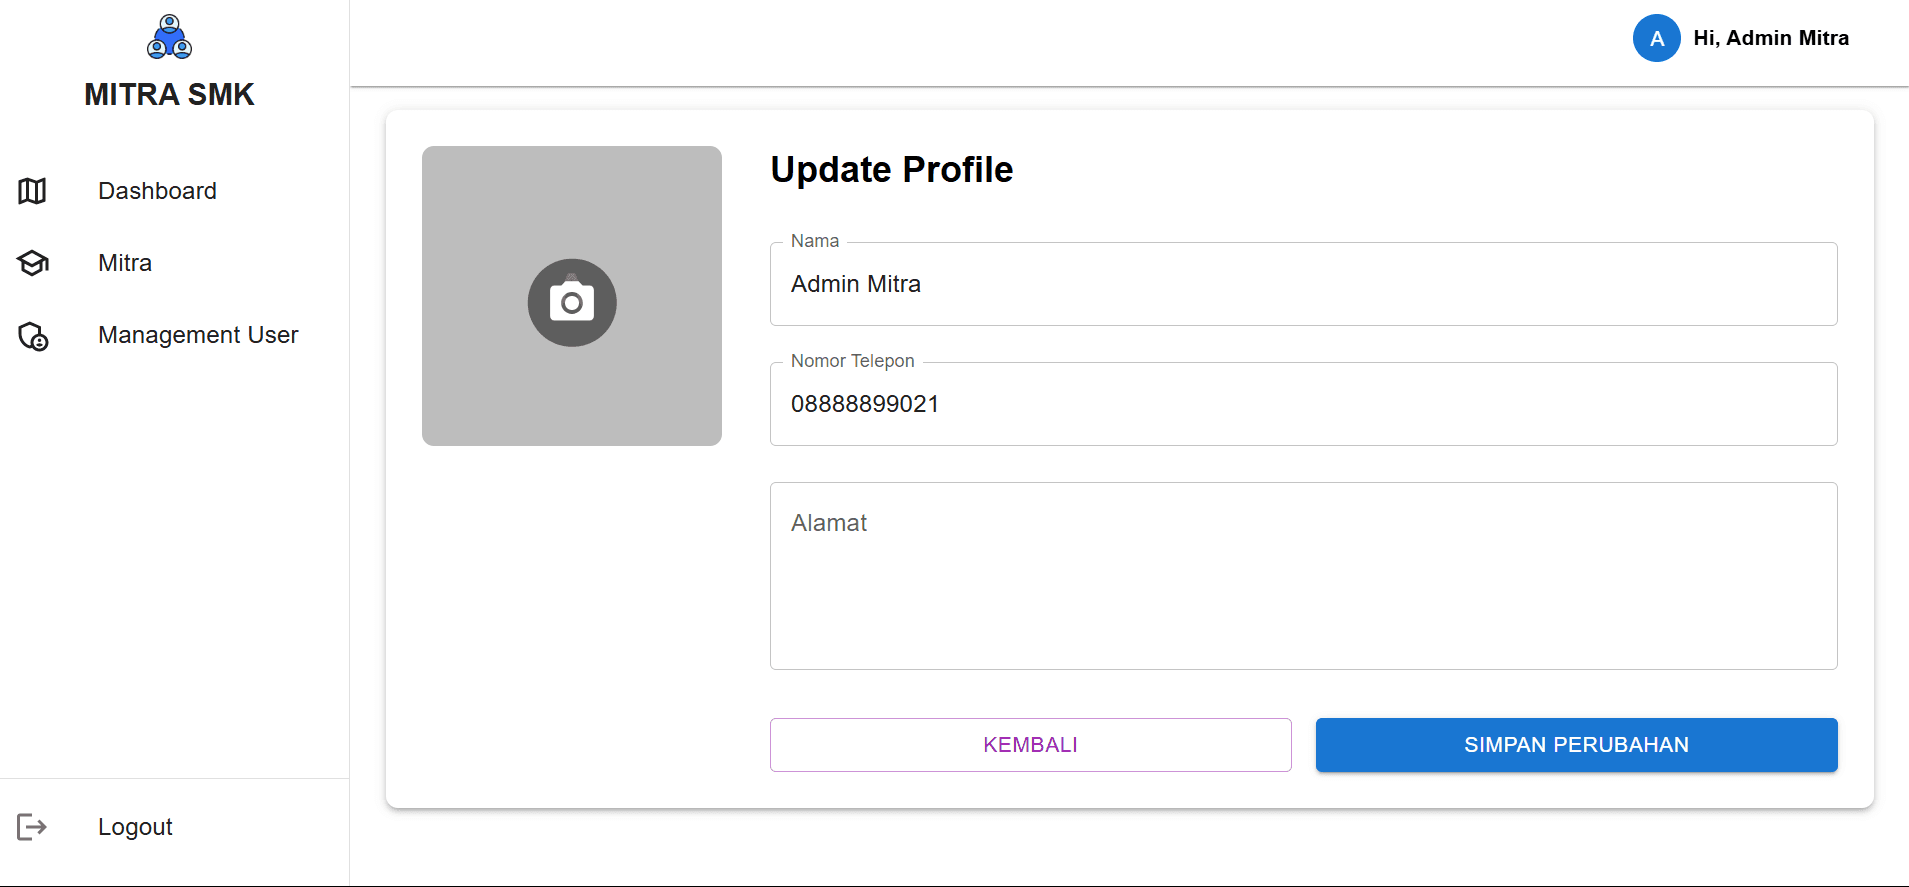Screen dimensions: 1909x887
Task: Select Logout in the sidebar
Action: click(x=135, y=827)
